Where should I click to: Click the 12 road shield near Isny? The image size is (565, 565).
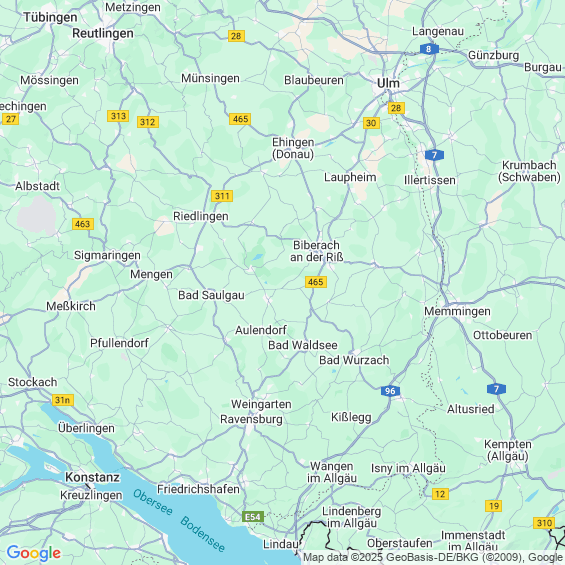440,494
